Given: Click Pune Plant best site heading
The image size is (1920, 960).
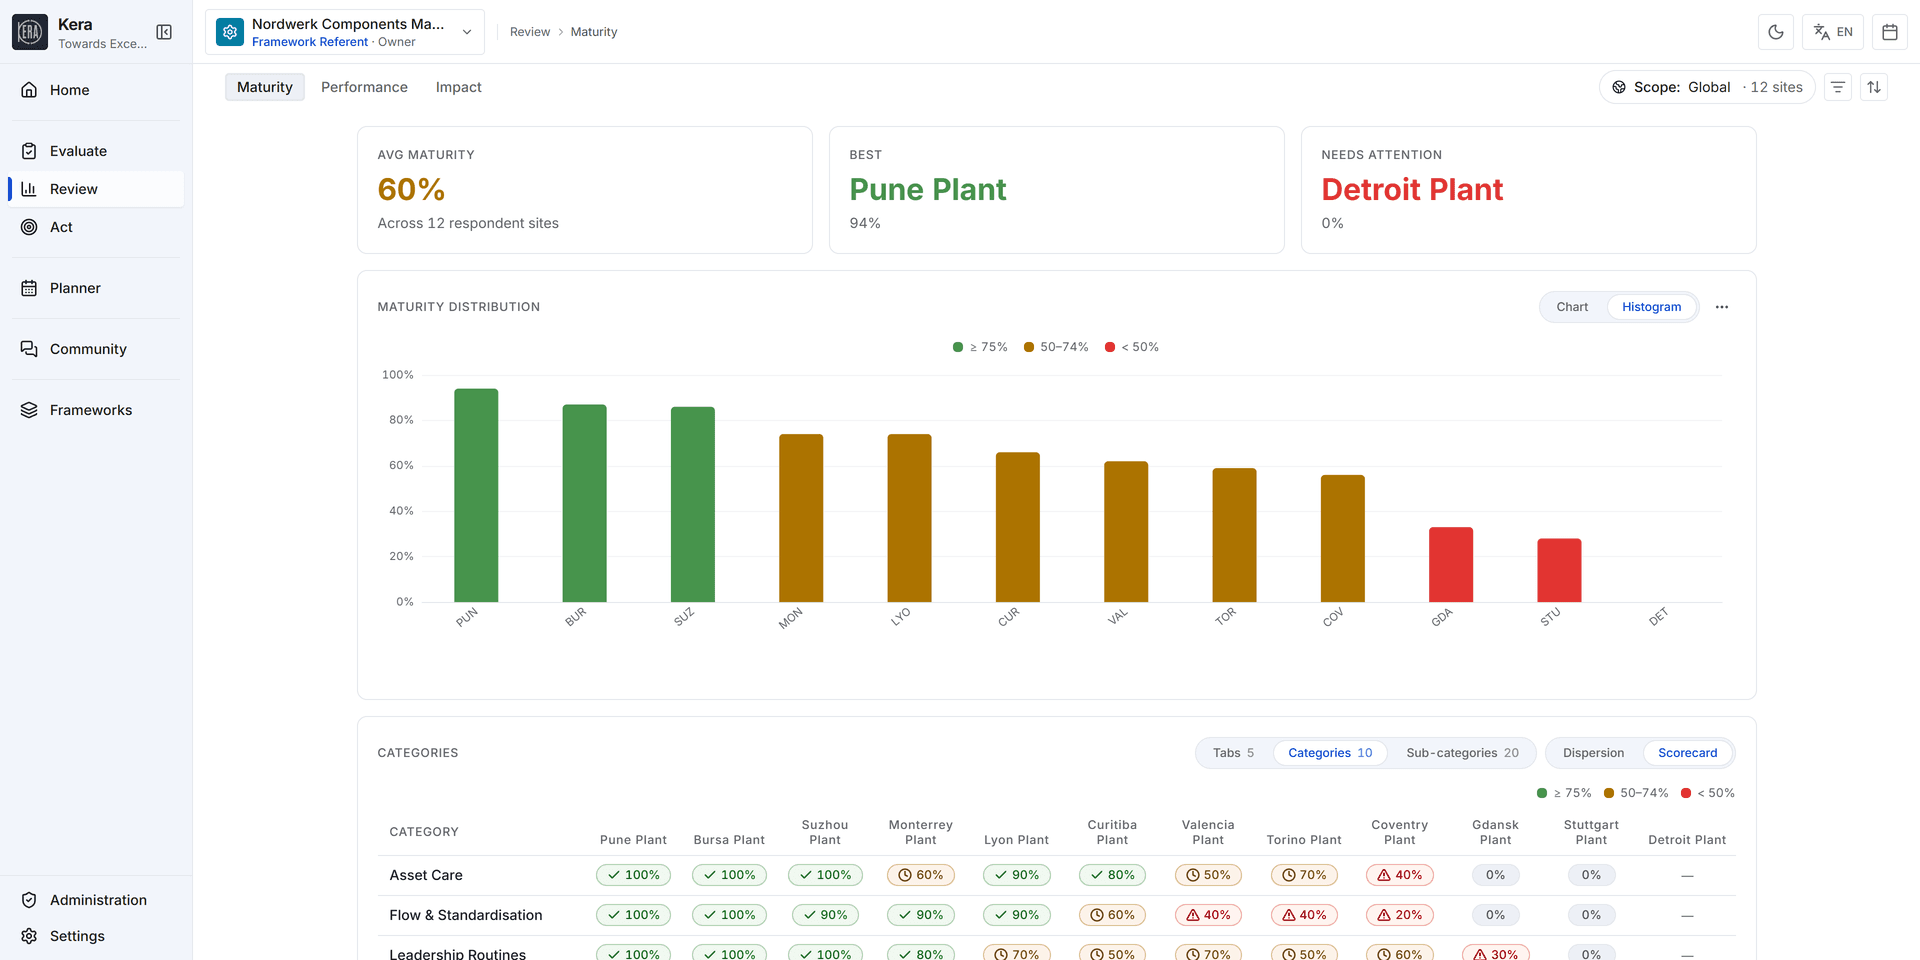Looking at the screenshot, I should 927,189.
